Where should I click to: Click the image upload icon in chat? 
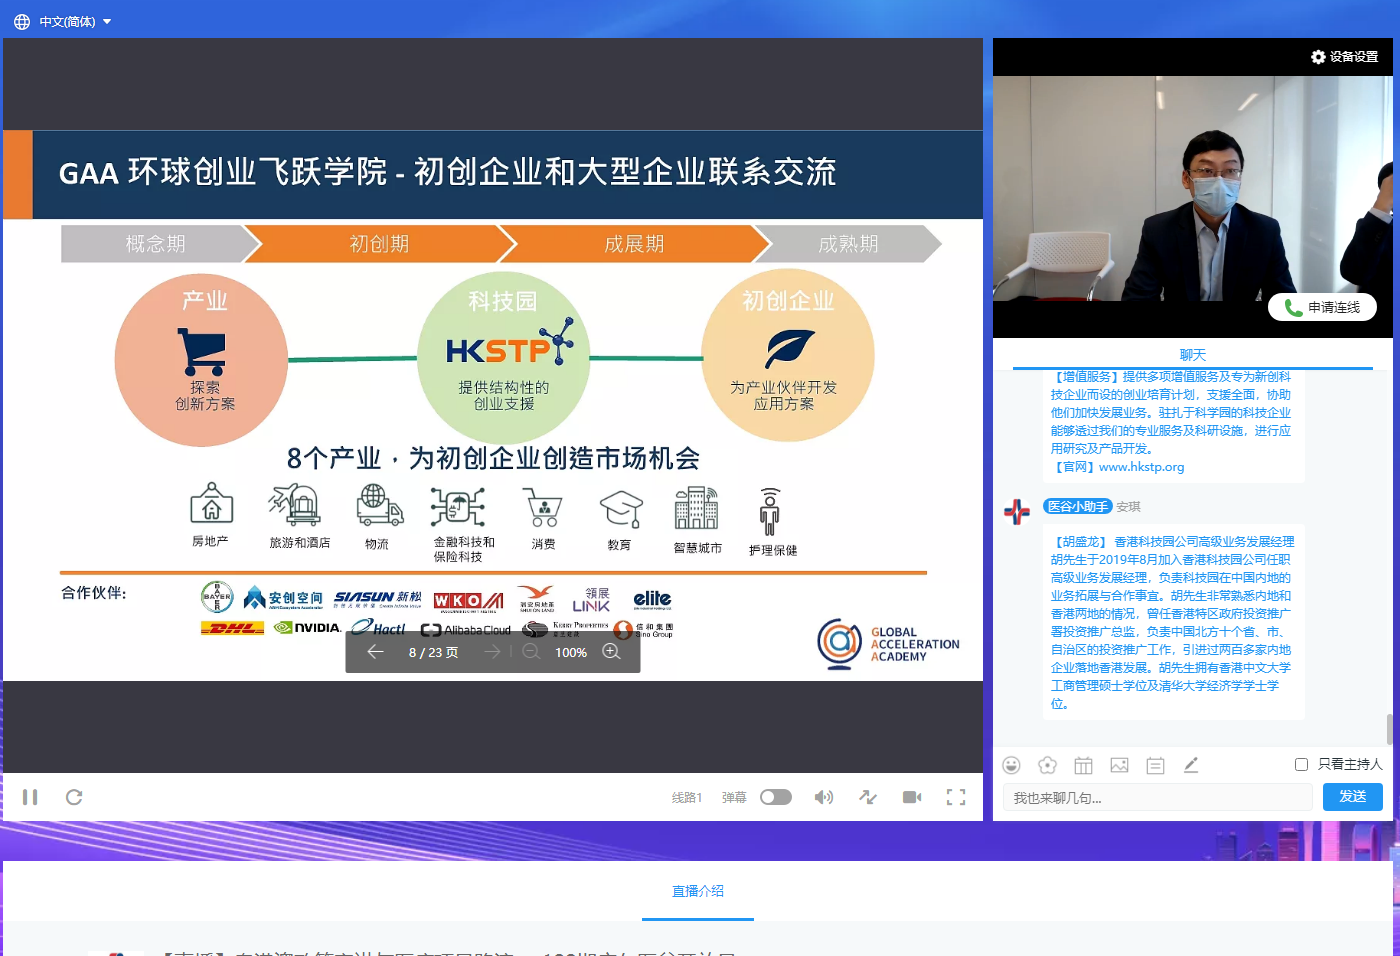coord(1119,765)
